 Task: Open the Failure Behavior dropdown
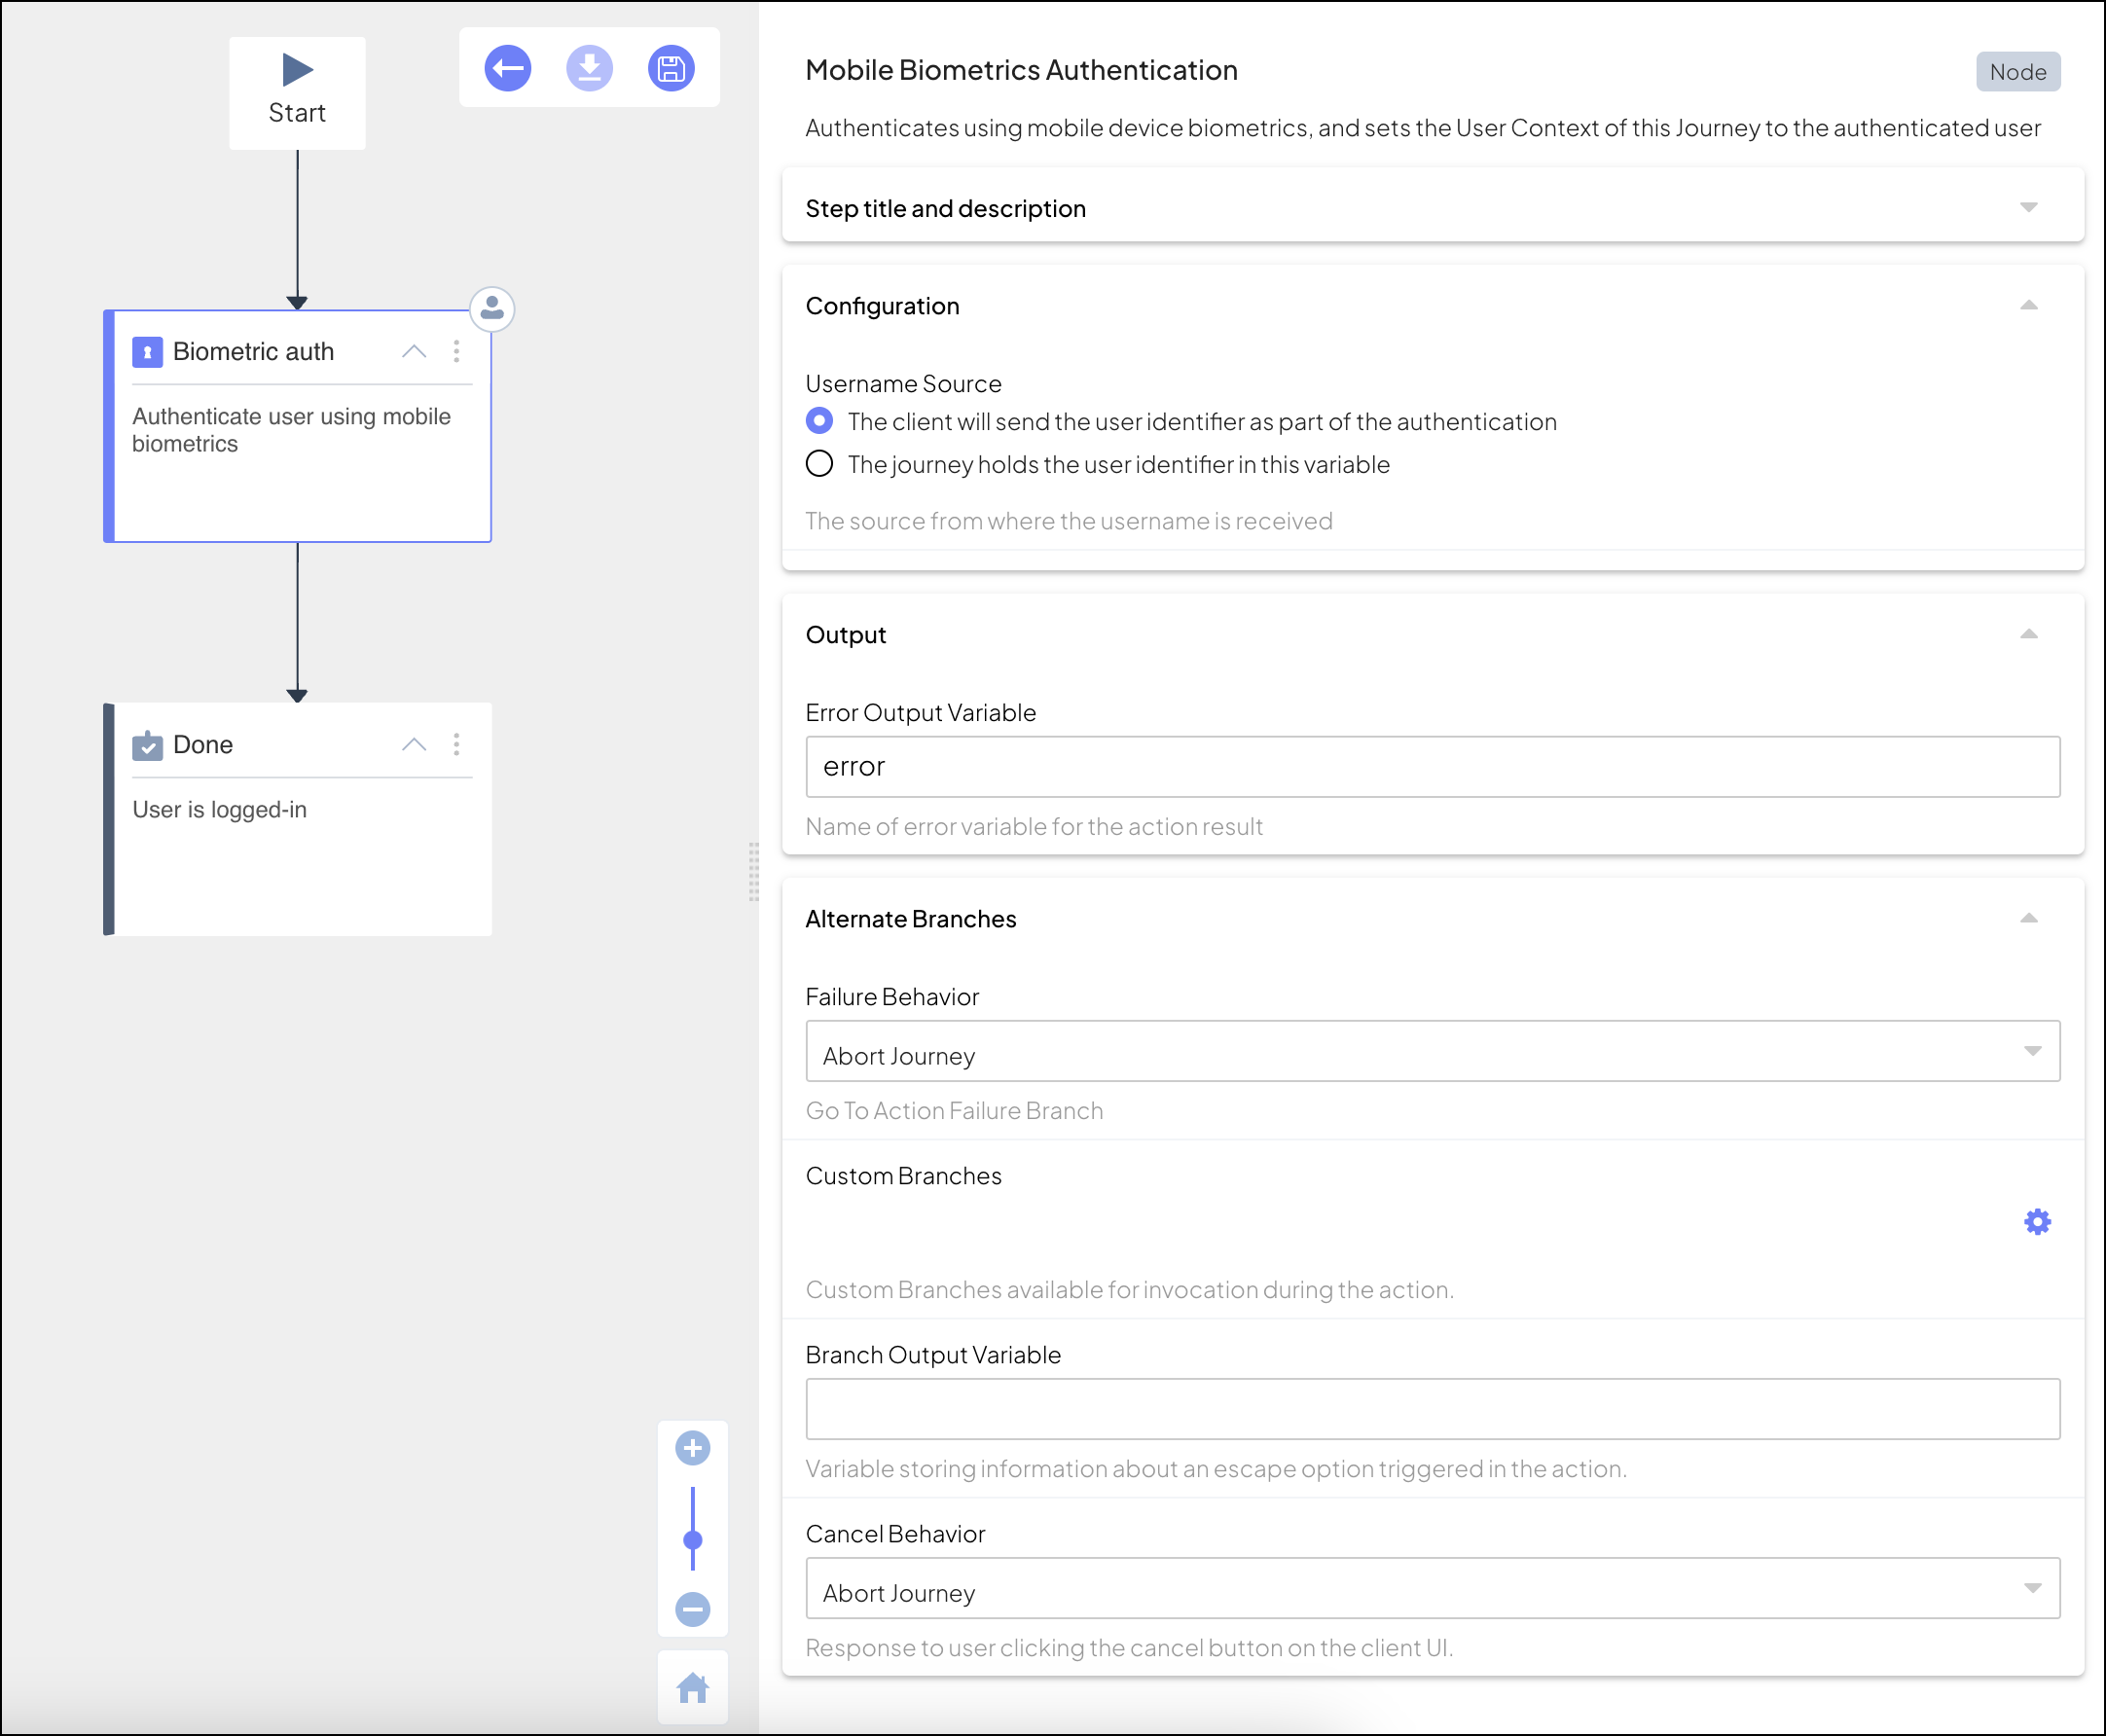tap(1432, 1051)
